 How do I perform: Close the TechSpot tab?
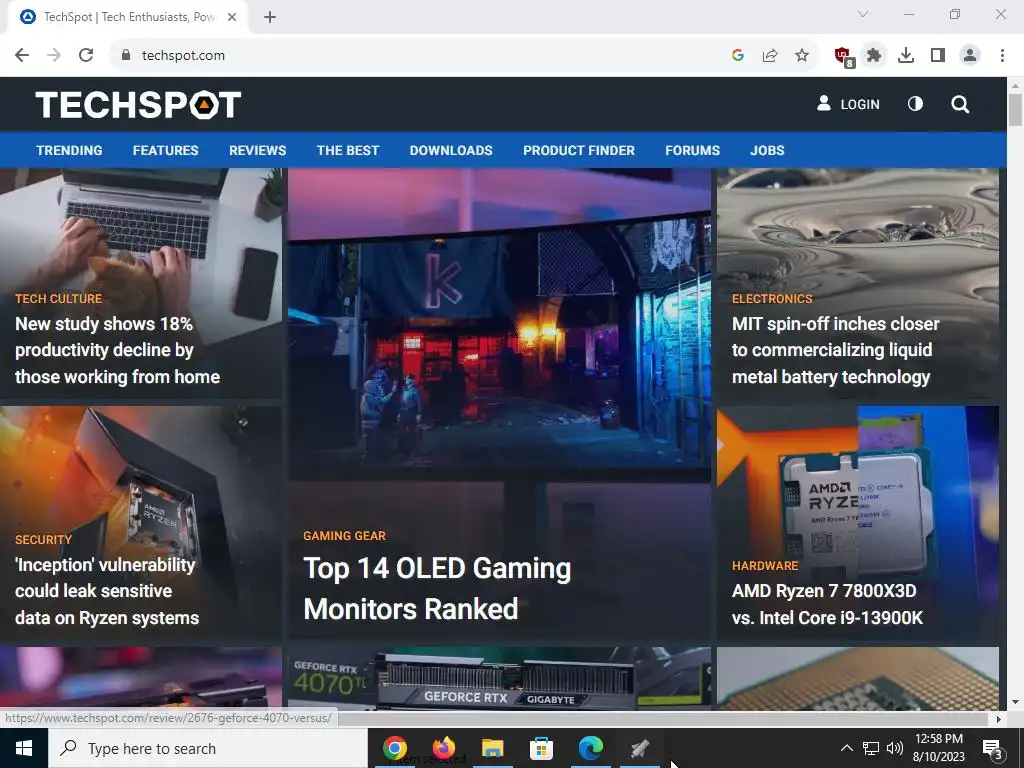232,18
